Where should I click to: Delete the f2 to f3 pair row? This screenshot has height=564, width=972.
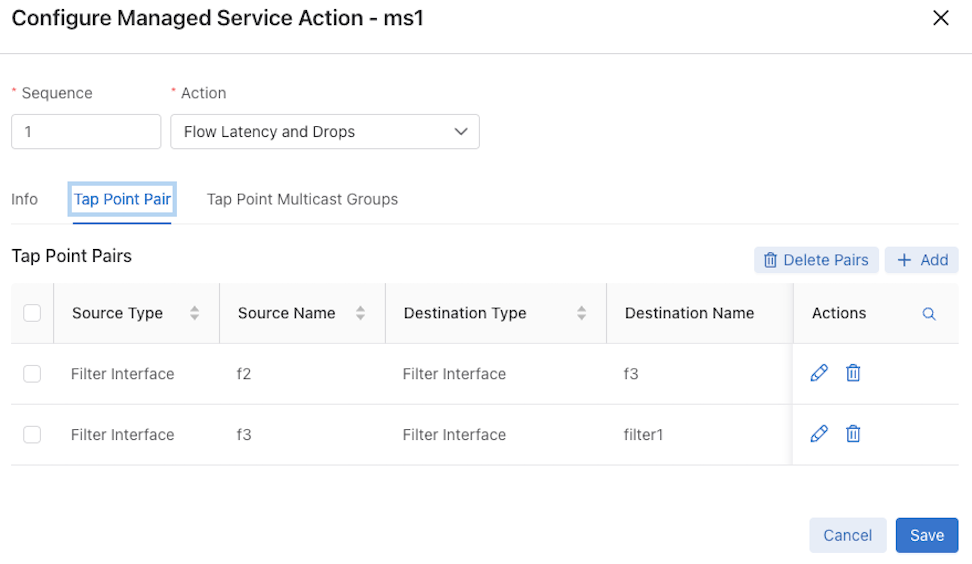pos(853,373)
